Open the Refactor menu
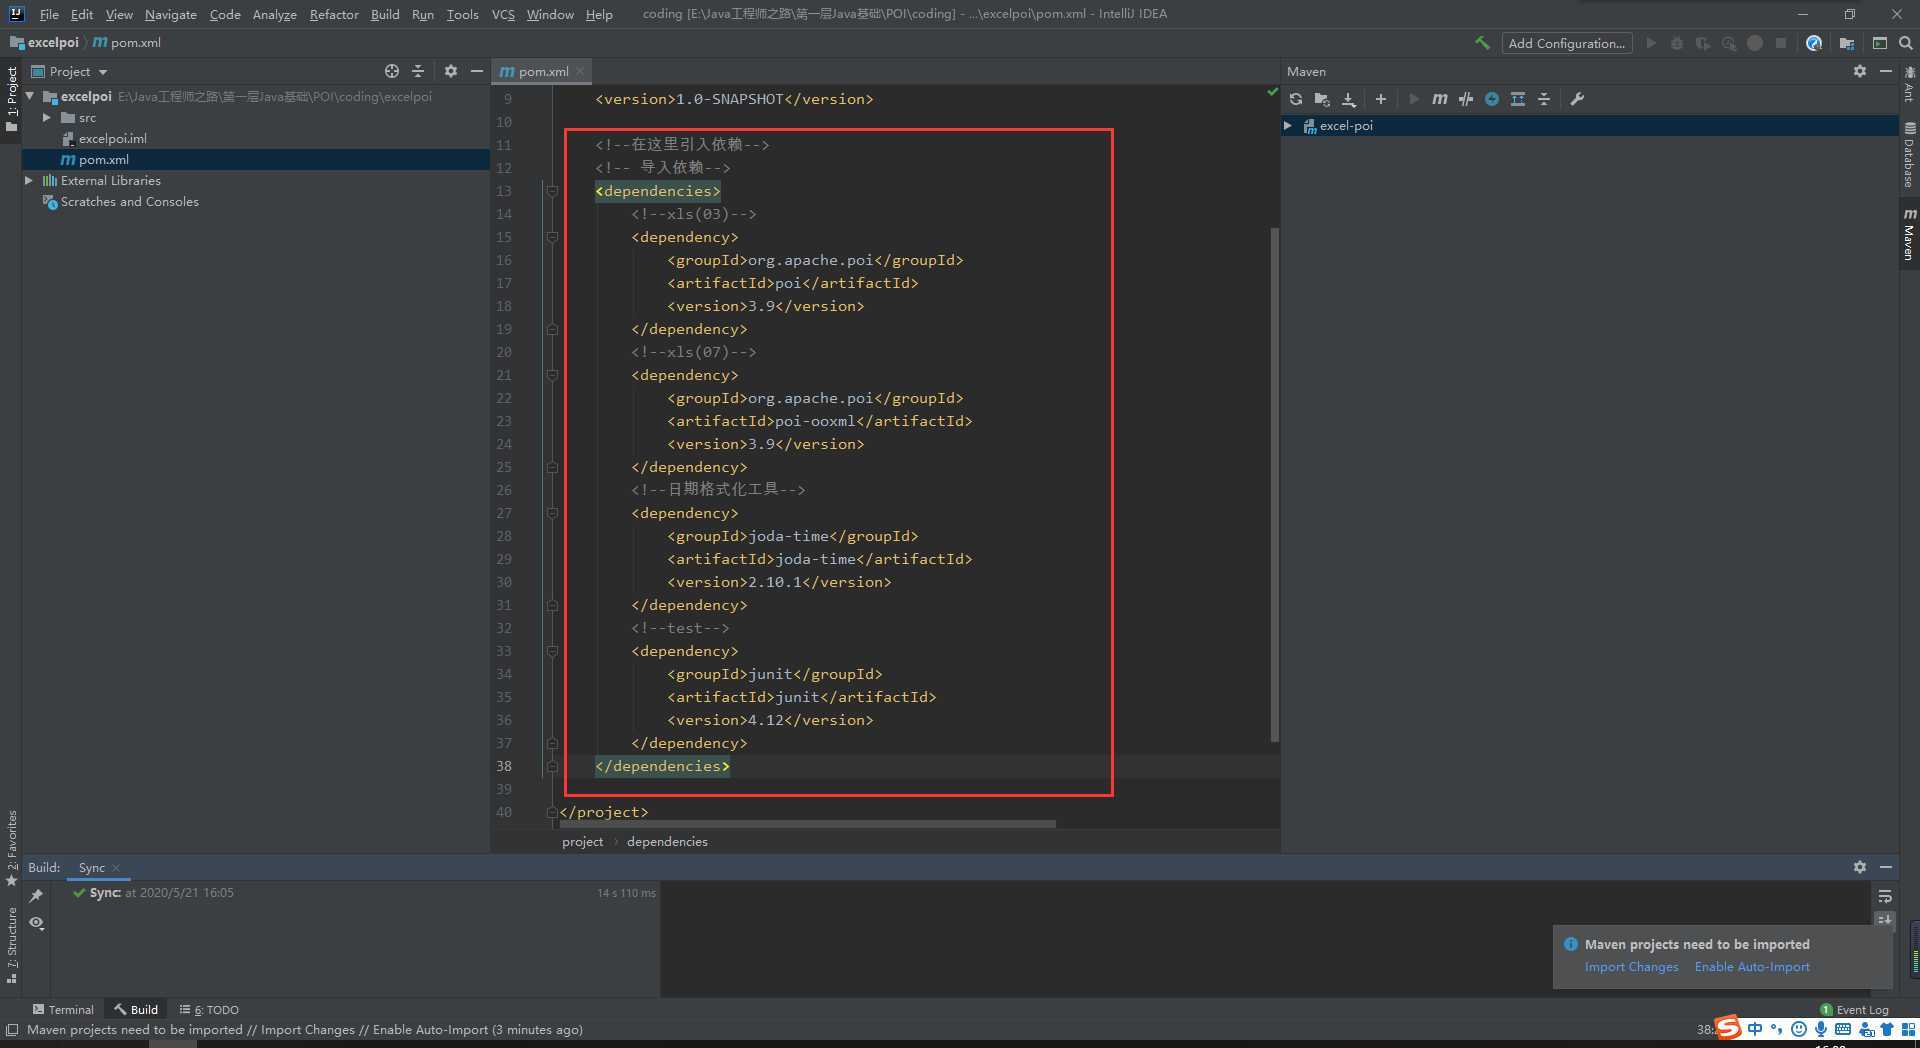The image size is (1920, 1048). coord(333,14)
